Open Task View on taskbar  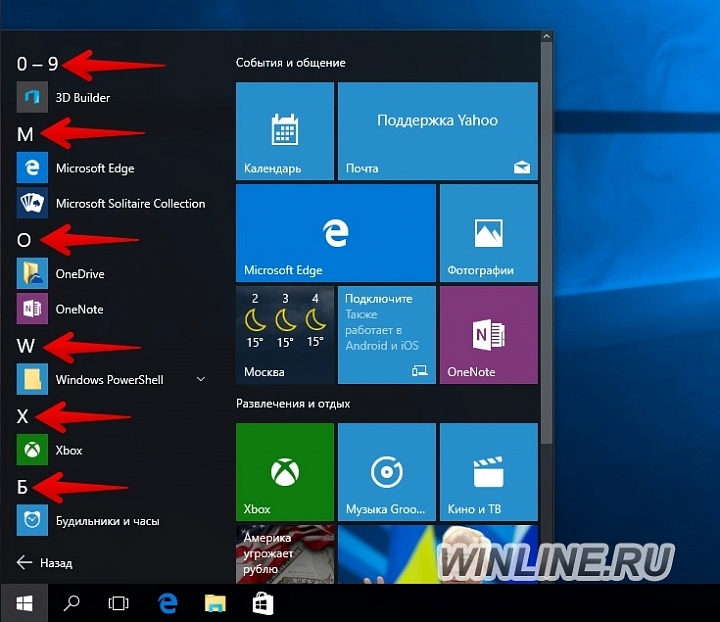coord(118,603)
